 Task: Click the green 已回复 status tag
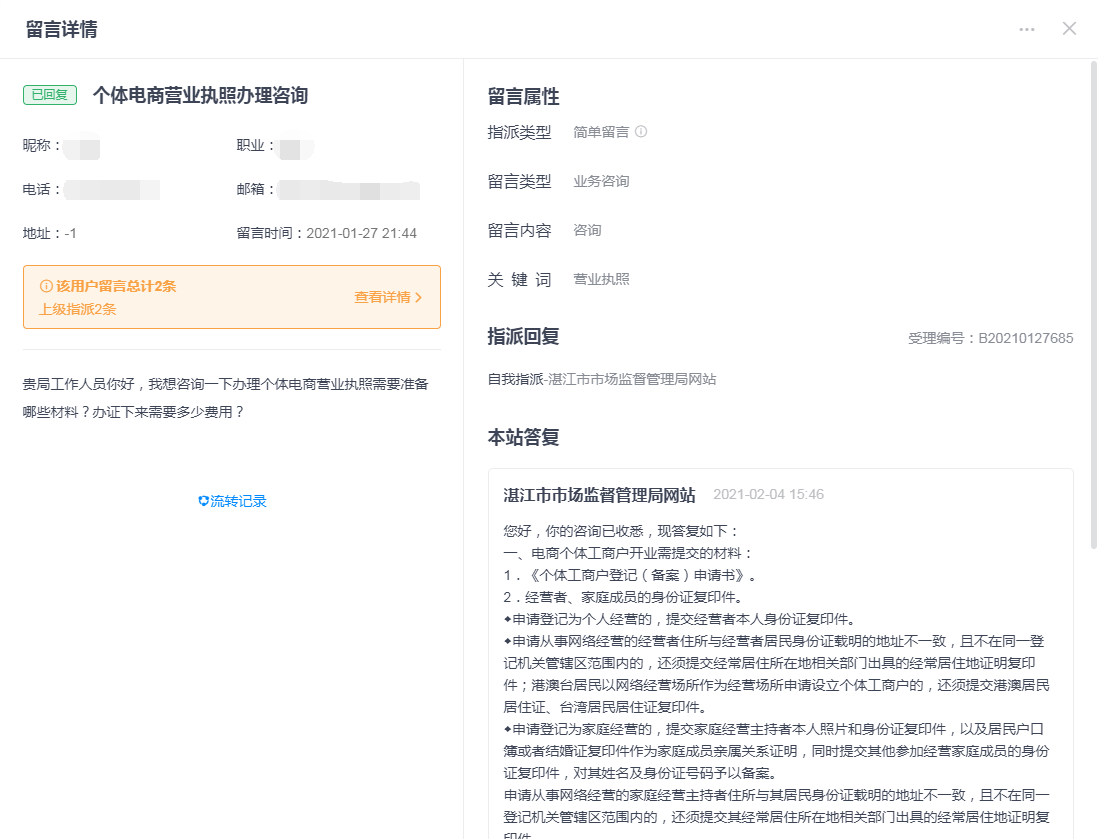click(50, 95)
